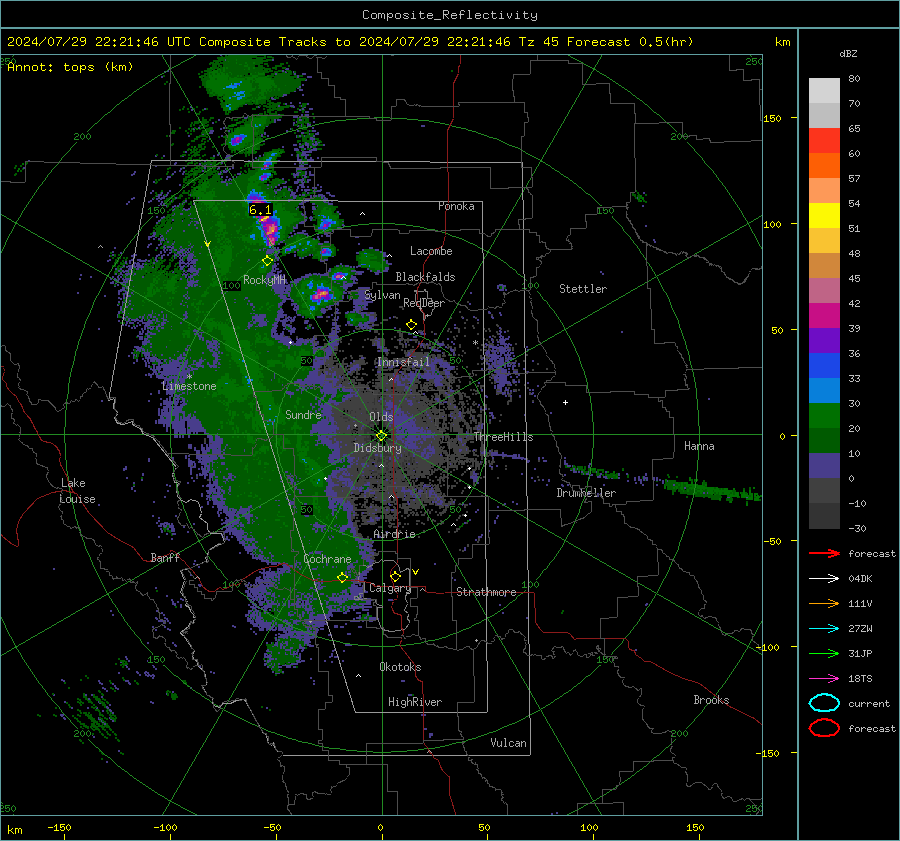Image resolution: width=900 pixels, height=841 pixels.
Task: Click the green echo streak near Hanna
Action: [712, 490]
